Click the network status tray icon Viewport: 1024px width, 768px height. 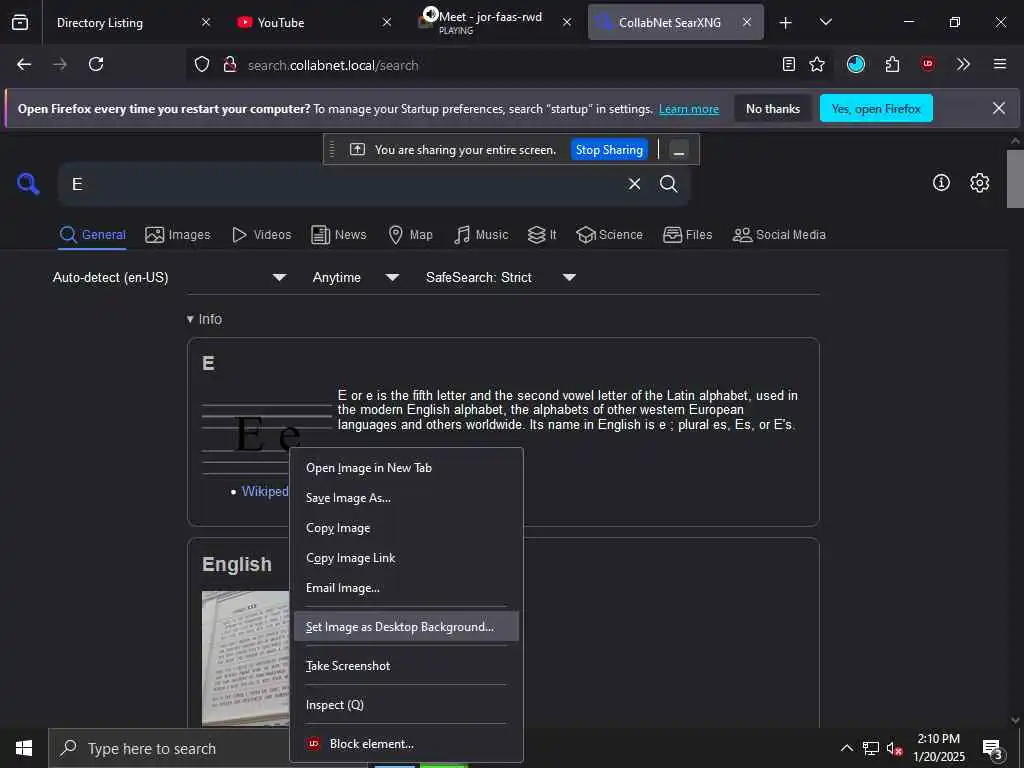pos(871,748)
